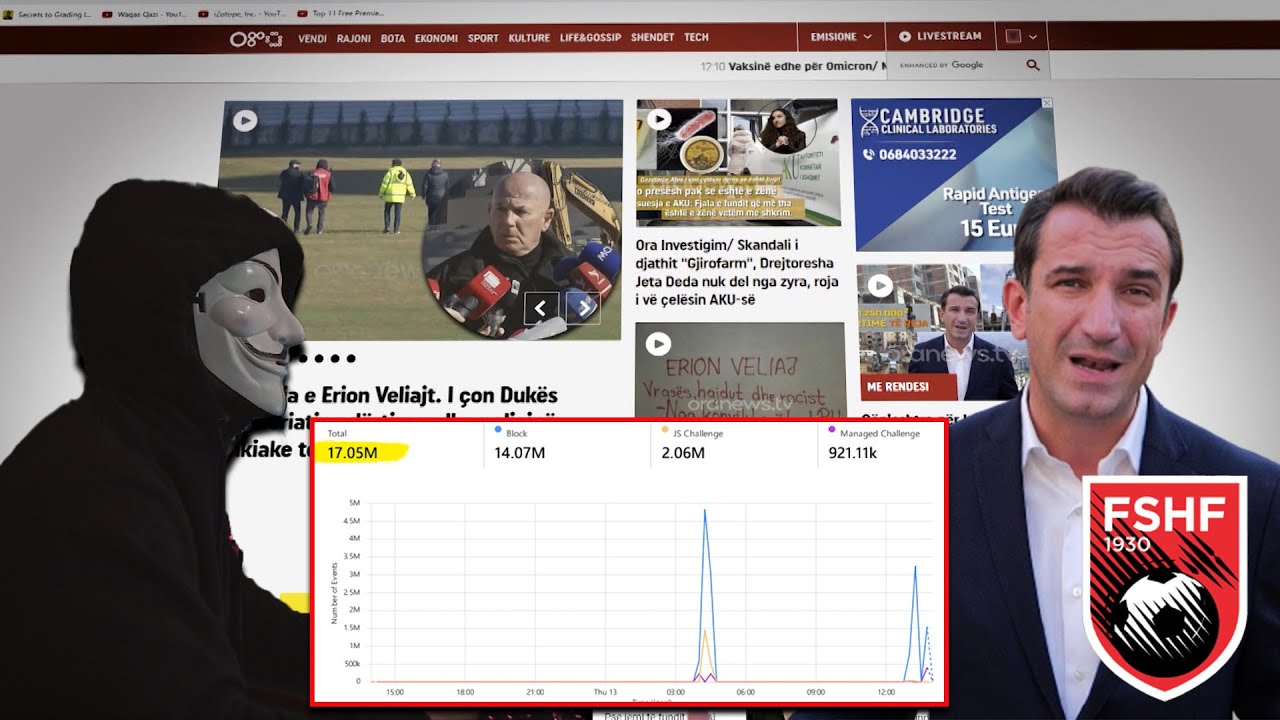Click the play icon beside LIVESTREAM
Screen dimensions: 1280x720
(905, 37)
